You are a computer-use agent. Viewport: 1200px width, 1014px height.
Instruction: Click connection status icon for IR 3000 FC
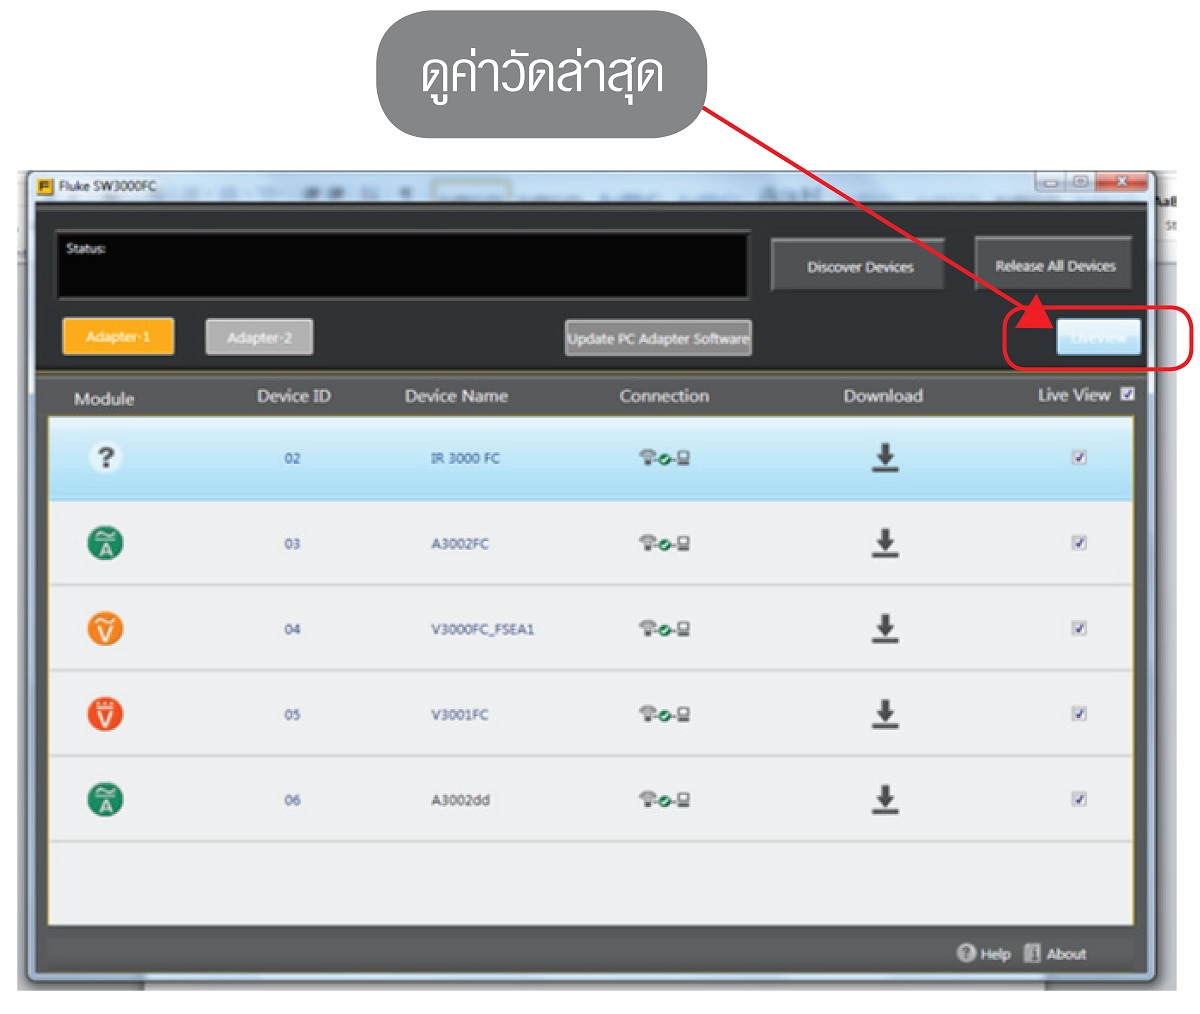point(664,459)
